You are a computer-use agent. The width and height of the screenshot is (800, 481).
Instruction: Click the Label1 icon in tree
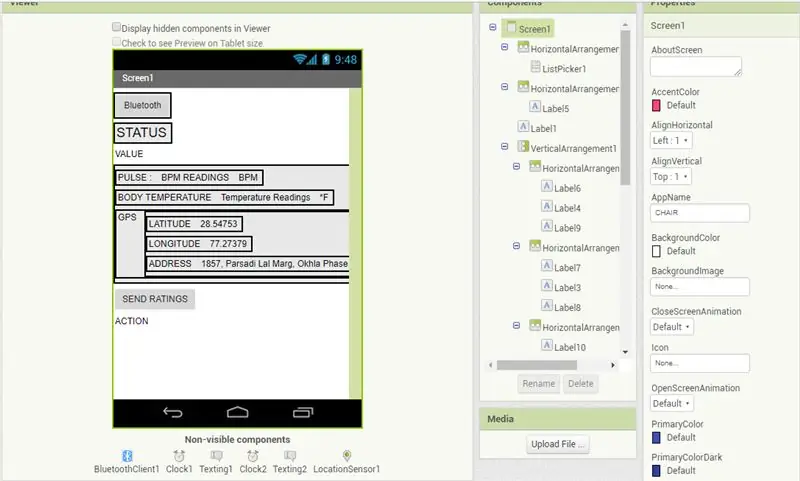click(x=523, y=126)
